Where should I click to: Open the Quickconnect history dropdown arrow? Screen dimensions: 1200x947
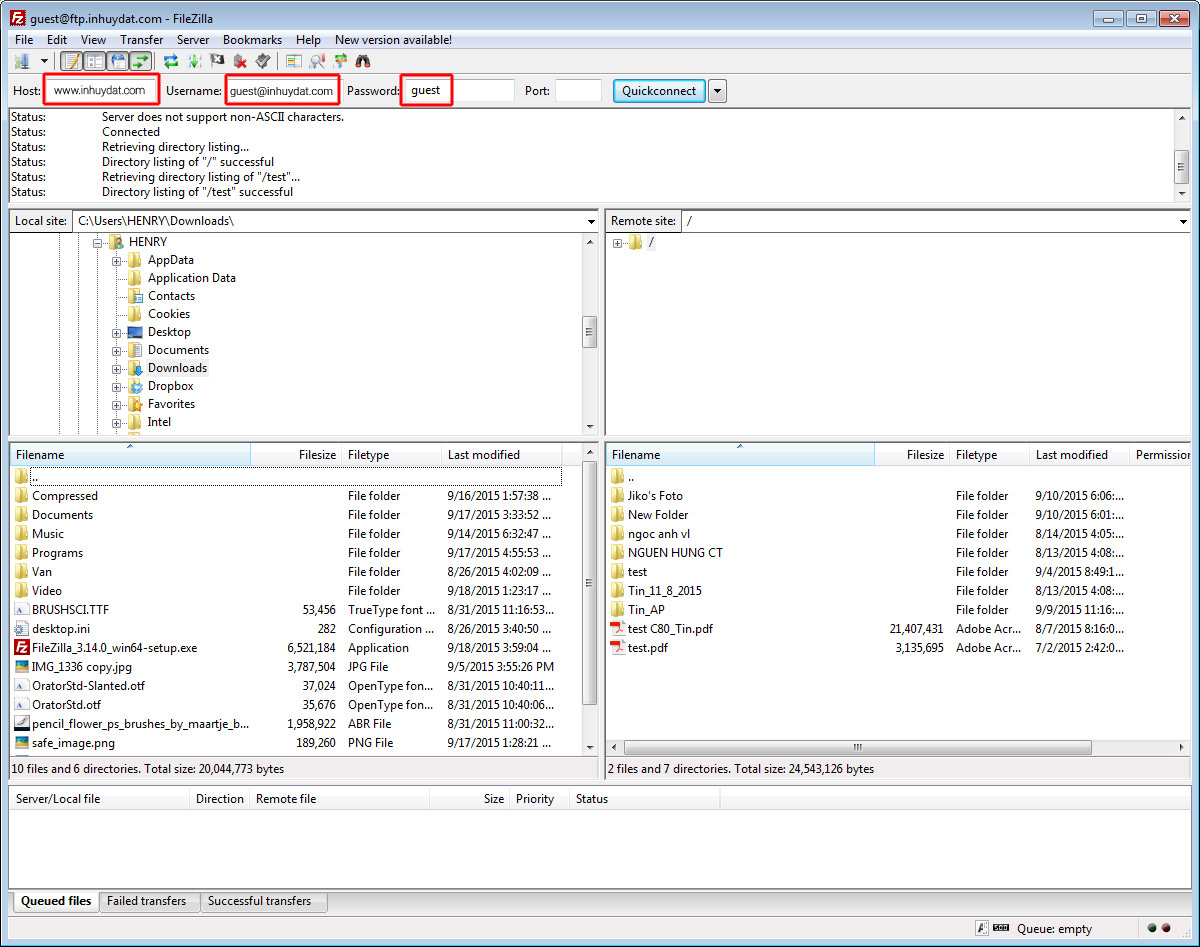coord(717,91)
